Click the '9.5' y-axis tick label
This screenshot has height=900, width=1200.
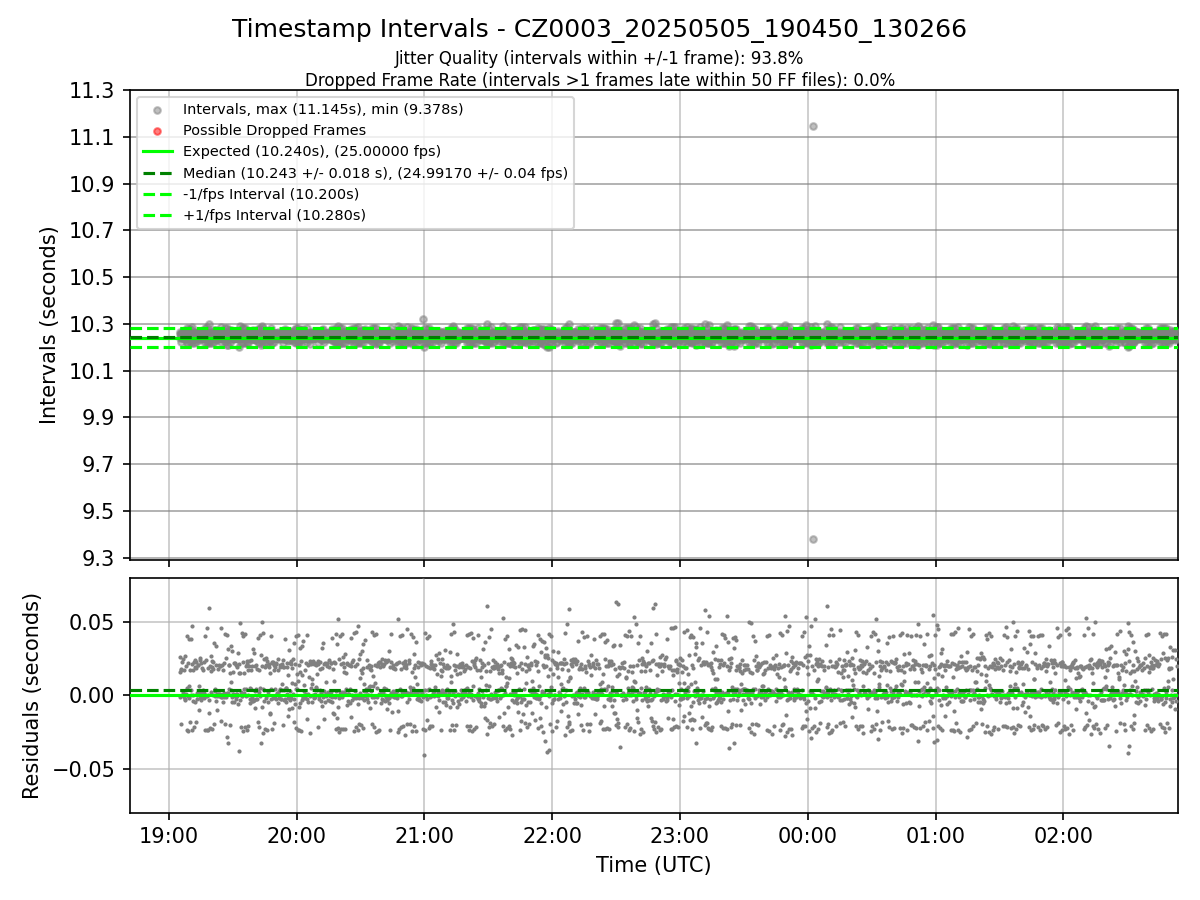pos(98,511)
